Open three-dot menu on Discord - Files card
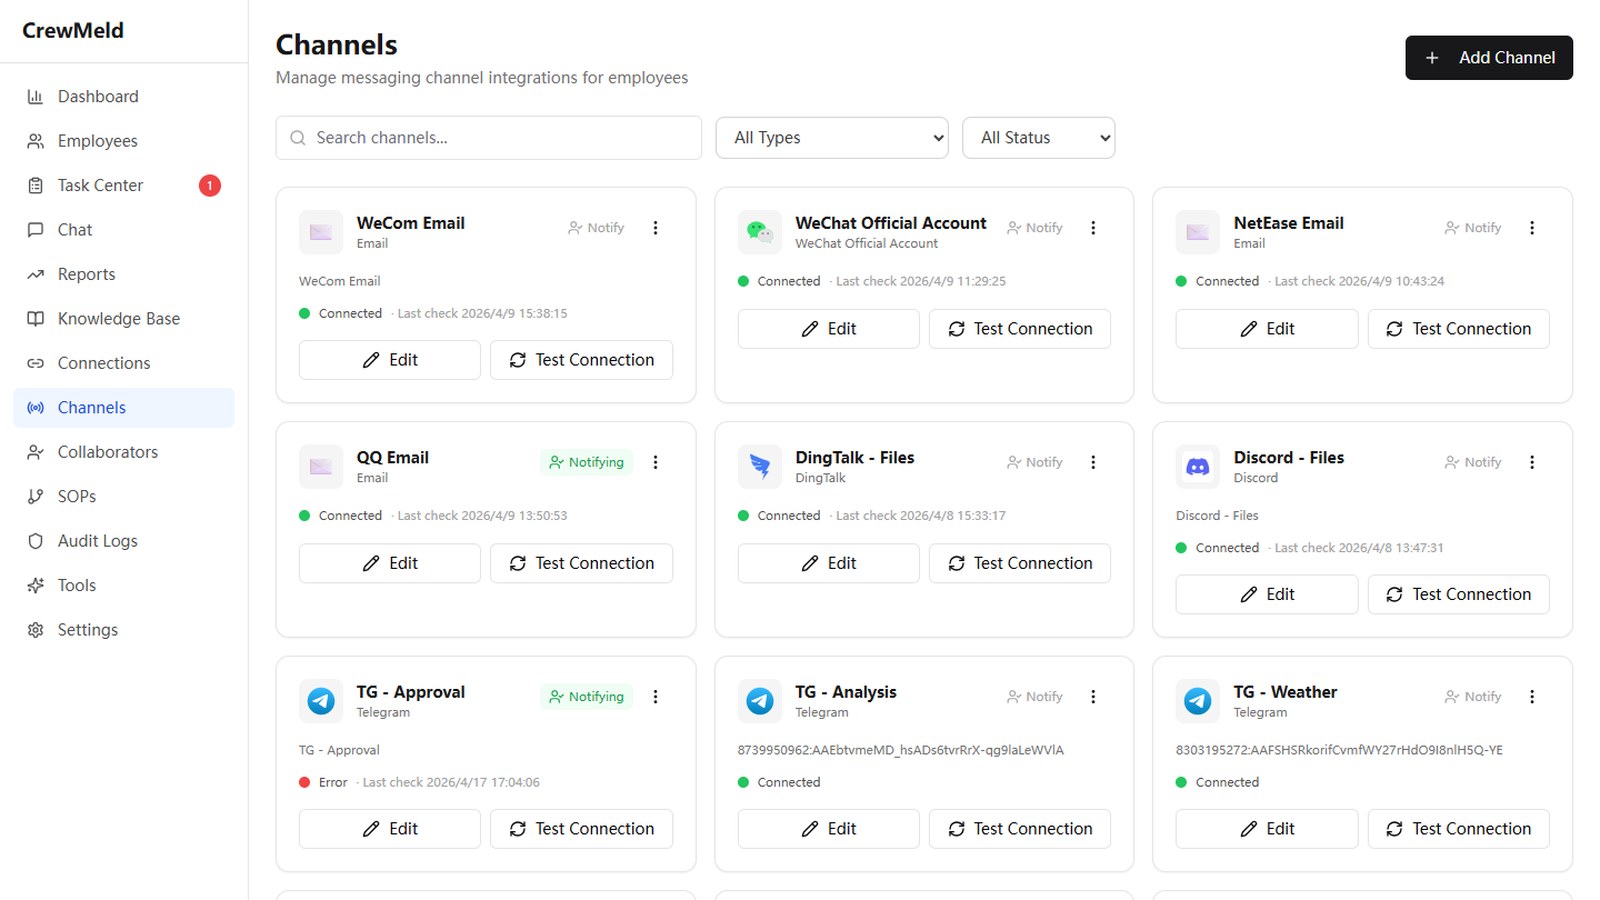Screen dimensions: 1600x900 point(1531,462)
